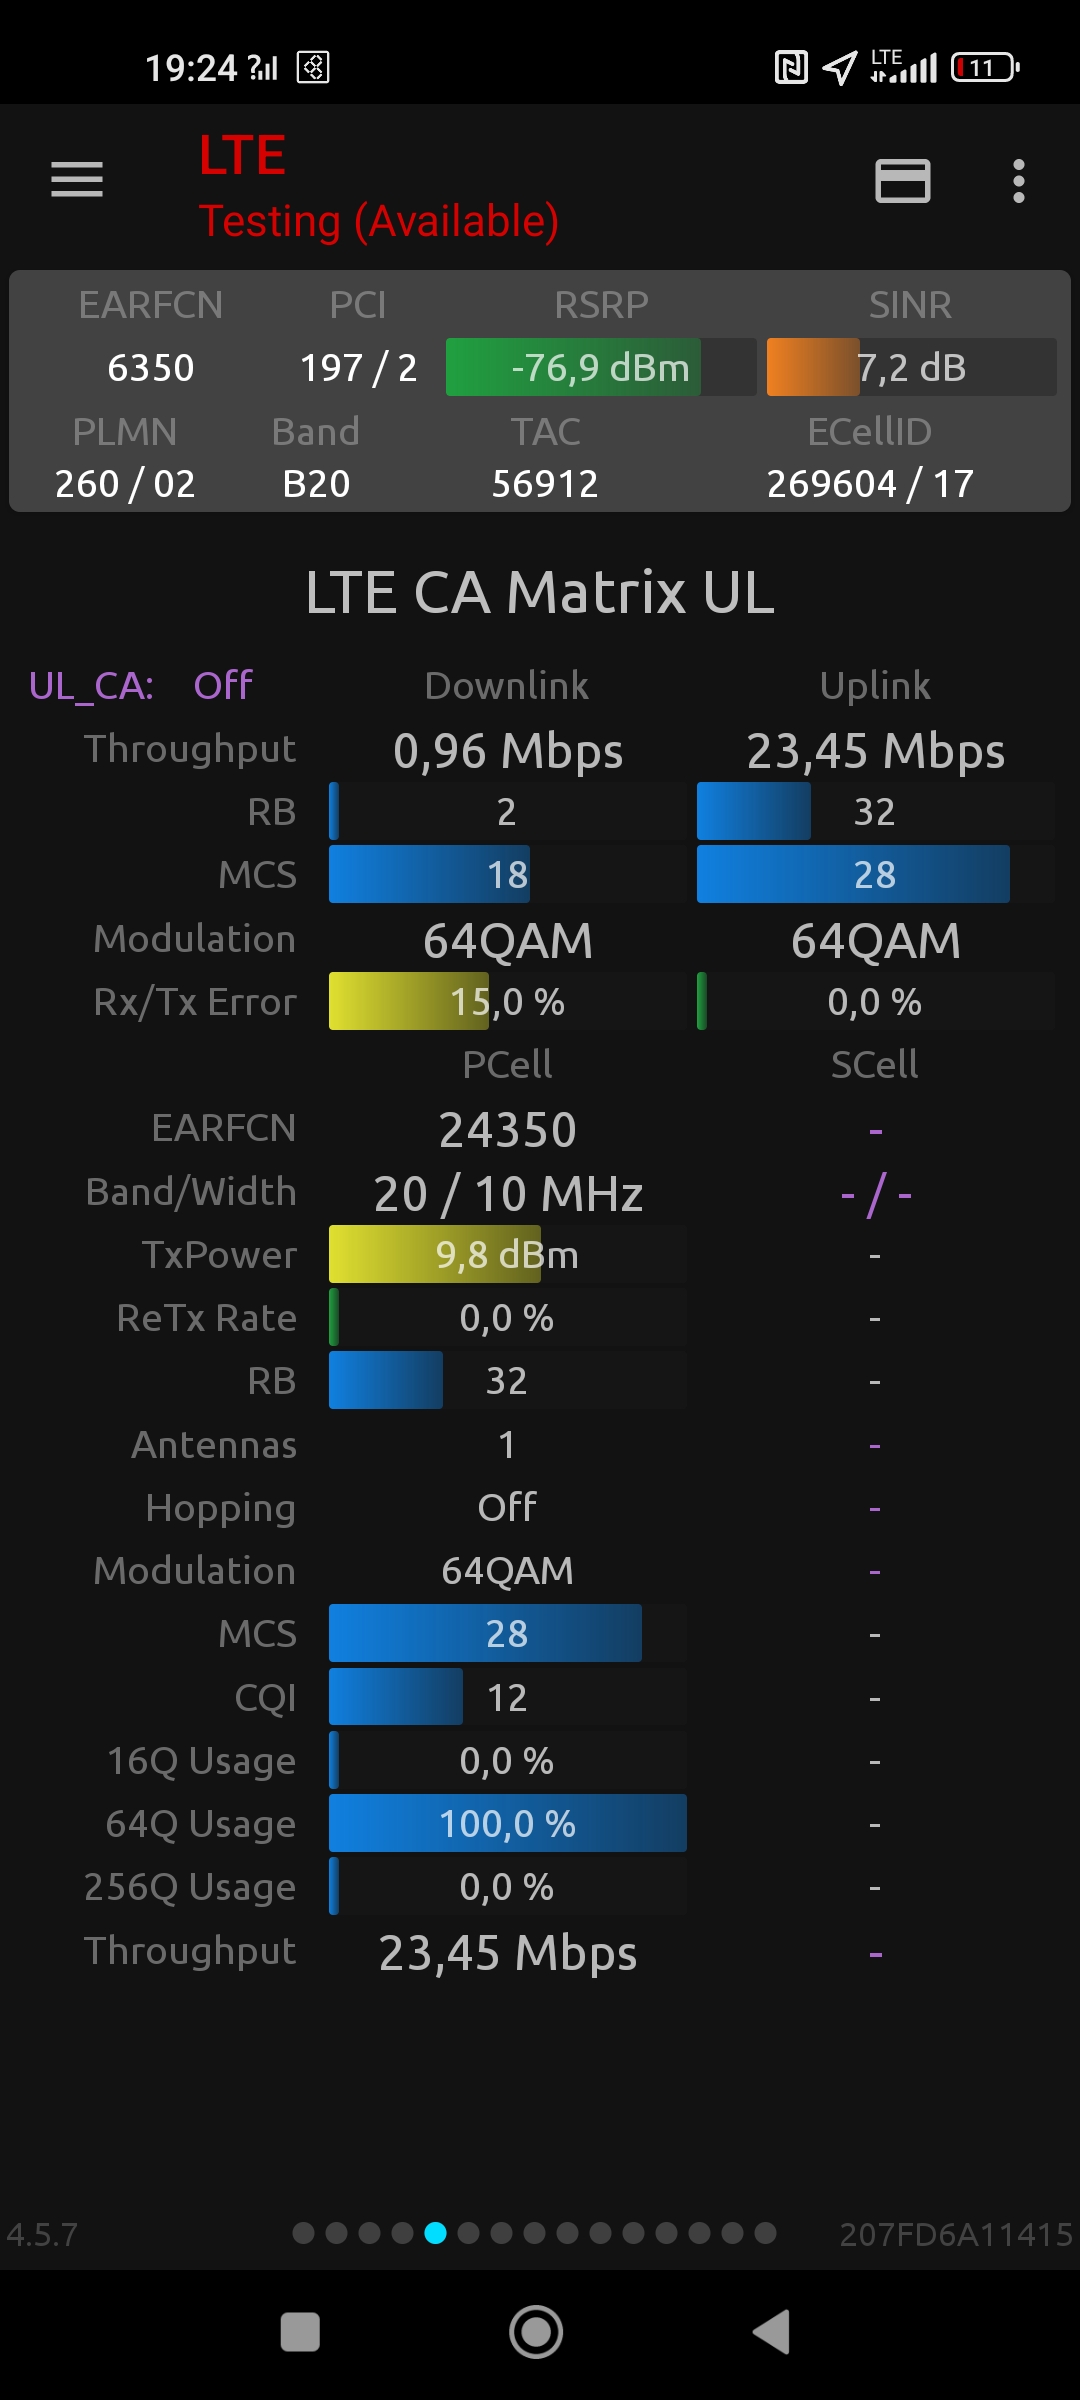Tap the 64Q Usage 100% bar

pos(507,1823)
